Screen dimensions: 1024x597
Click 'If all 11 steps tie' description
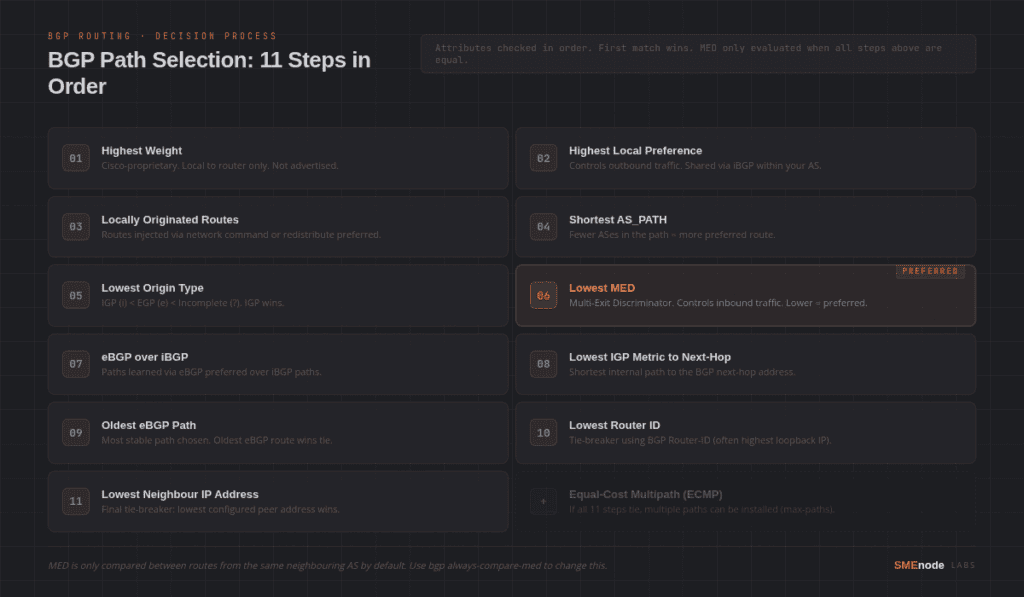coord(701,509)
